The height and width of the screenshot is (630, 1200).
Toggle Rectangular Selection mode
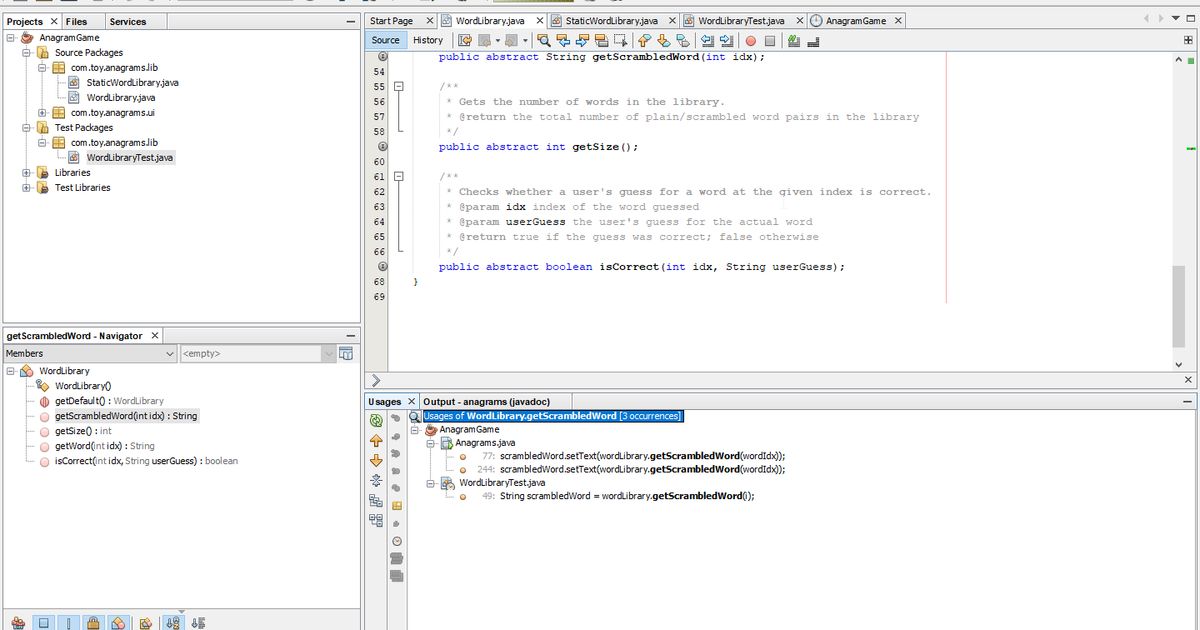coord(623,40)
